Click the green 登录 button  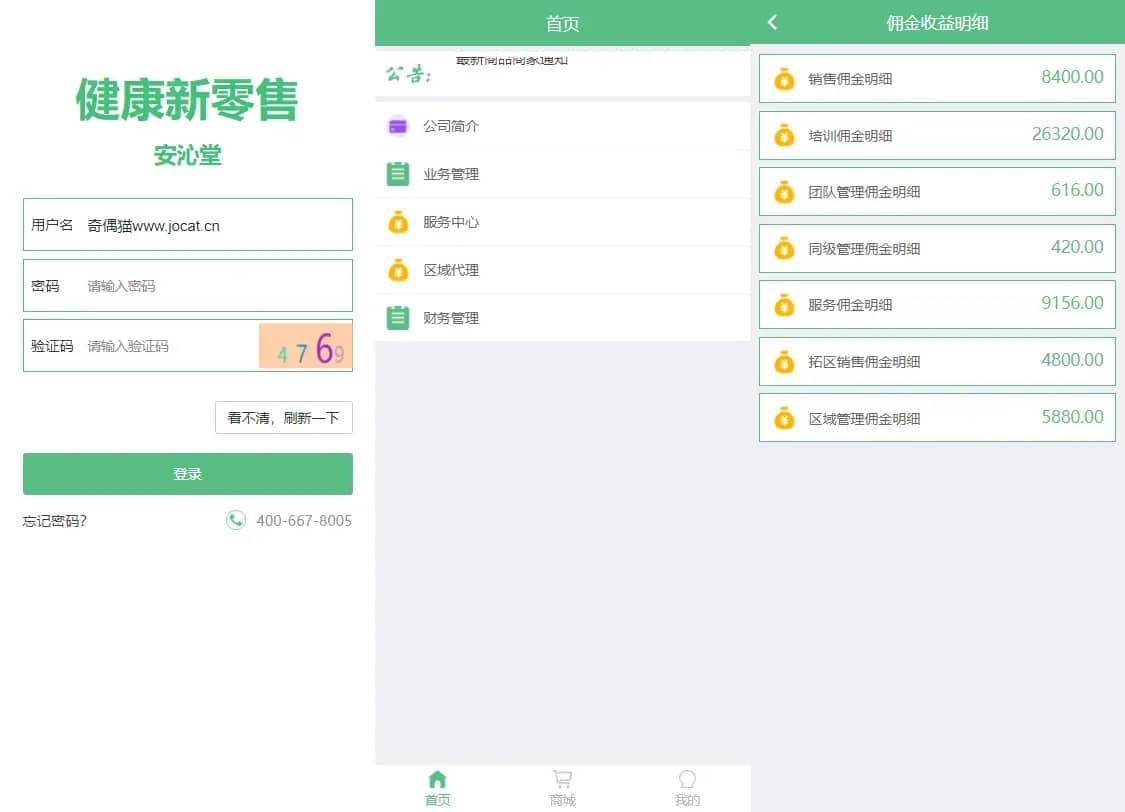(x=188, y=474)
